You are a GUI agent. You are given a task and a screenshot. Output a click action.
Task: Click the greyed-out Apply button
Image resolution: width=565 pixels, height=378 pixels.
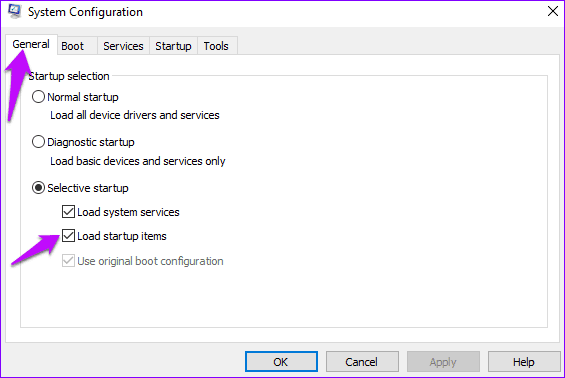(x=443, y=361)
